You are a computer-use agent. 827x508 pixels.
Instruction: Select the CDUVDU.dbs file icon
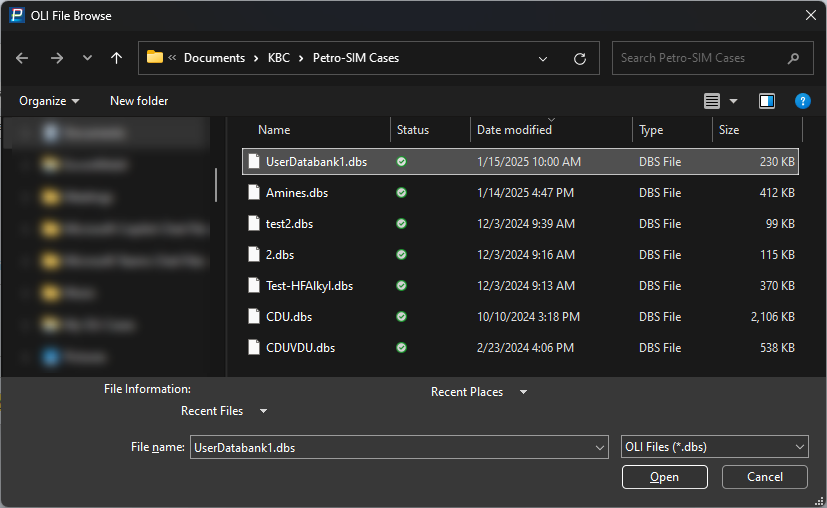[254, 348]
